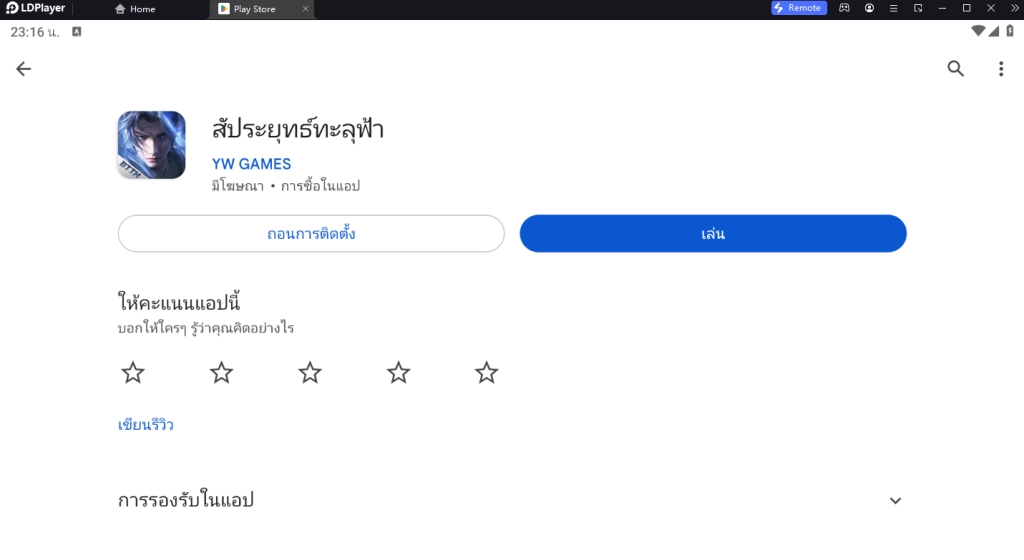Rate the app five stars
The width and height of the screenshot is (1024, 560).
pyautogui.click(x=487, y=373)
